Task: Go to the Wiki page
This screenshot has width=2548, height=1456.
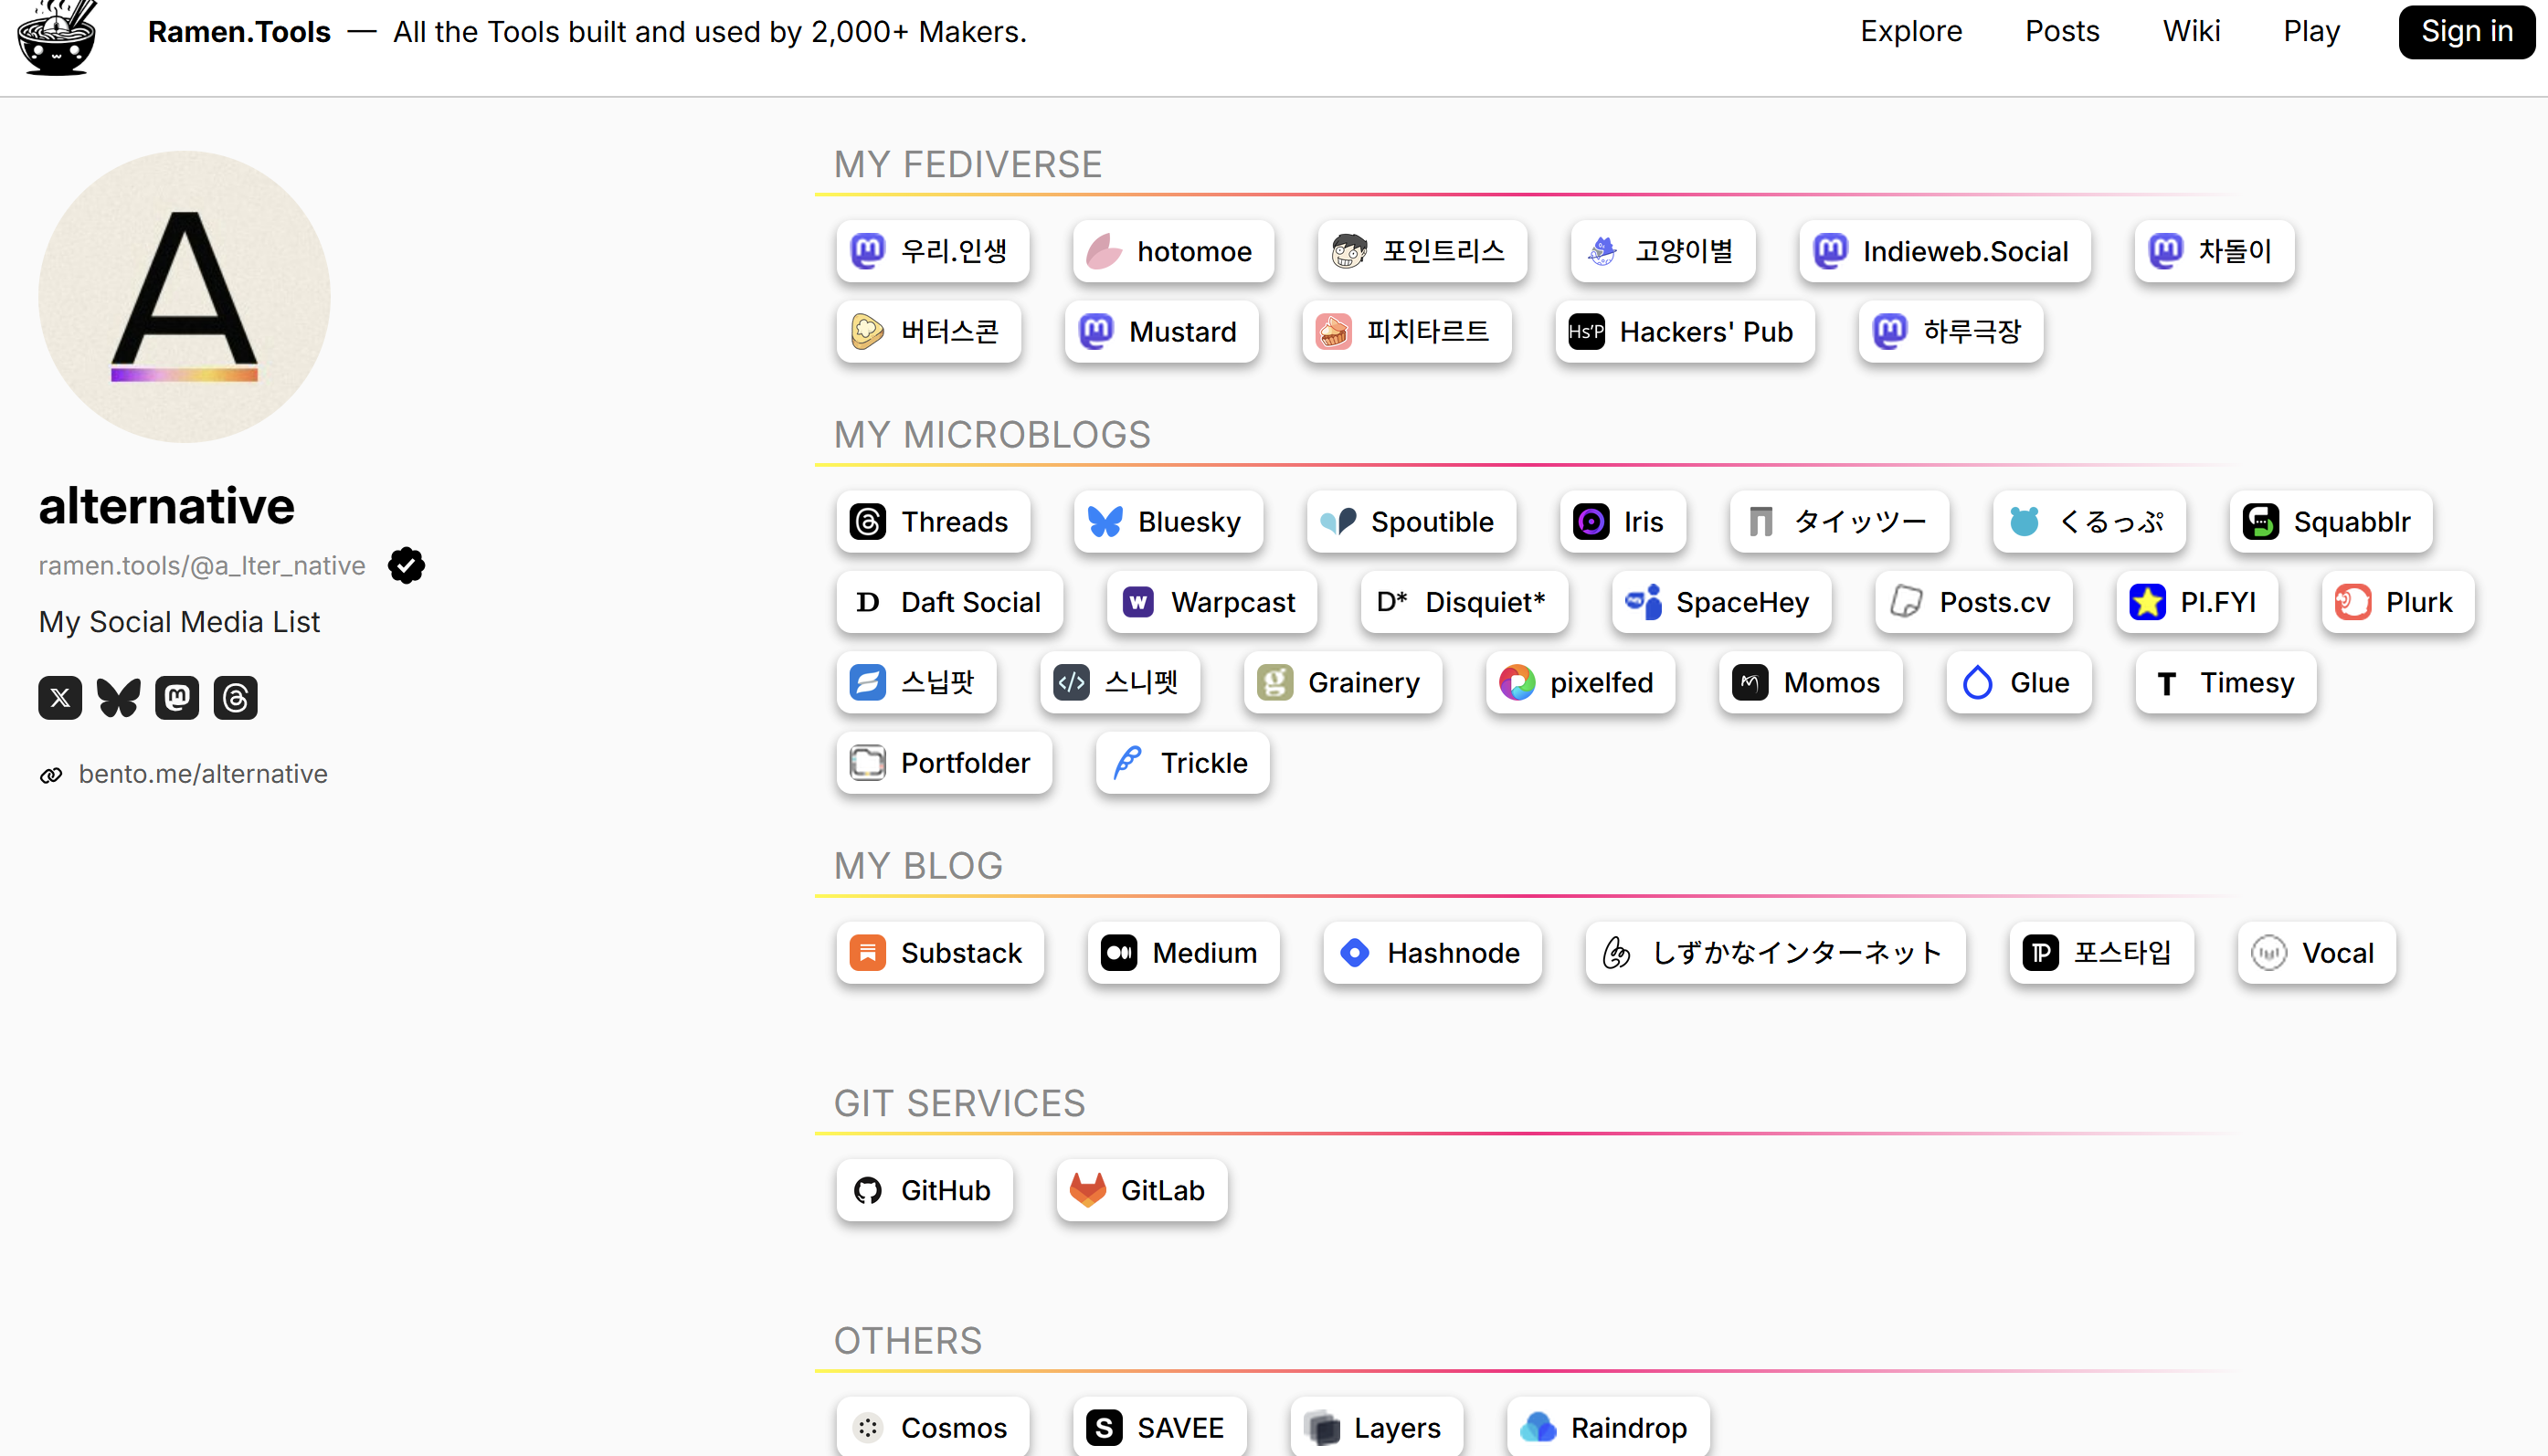Action: (2190, 31)
